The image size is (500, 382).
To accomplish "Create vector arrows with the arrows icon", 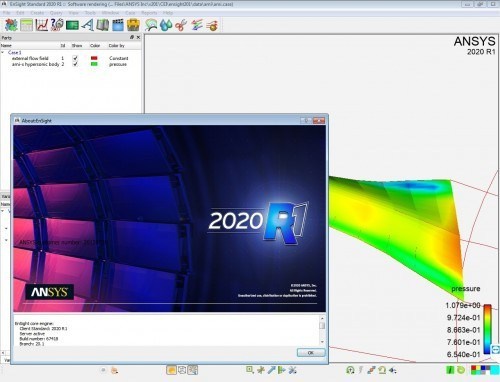I will coord(196,25).
